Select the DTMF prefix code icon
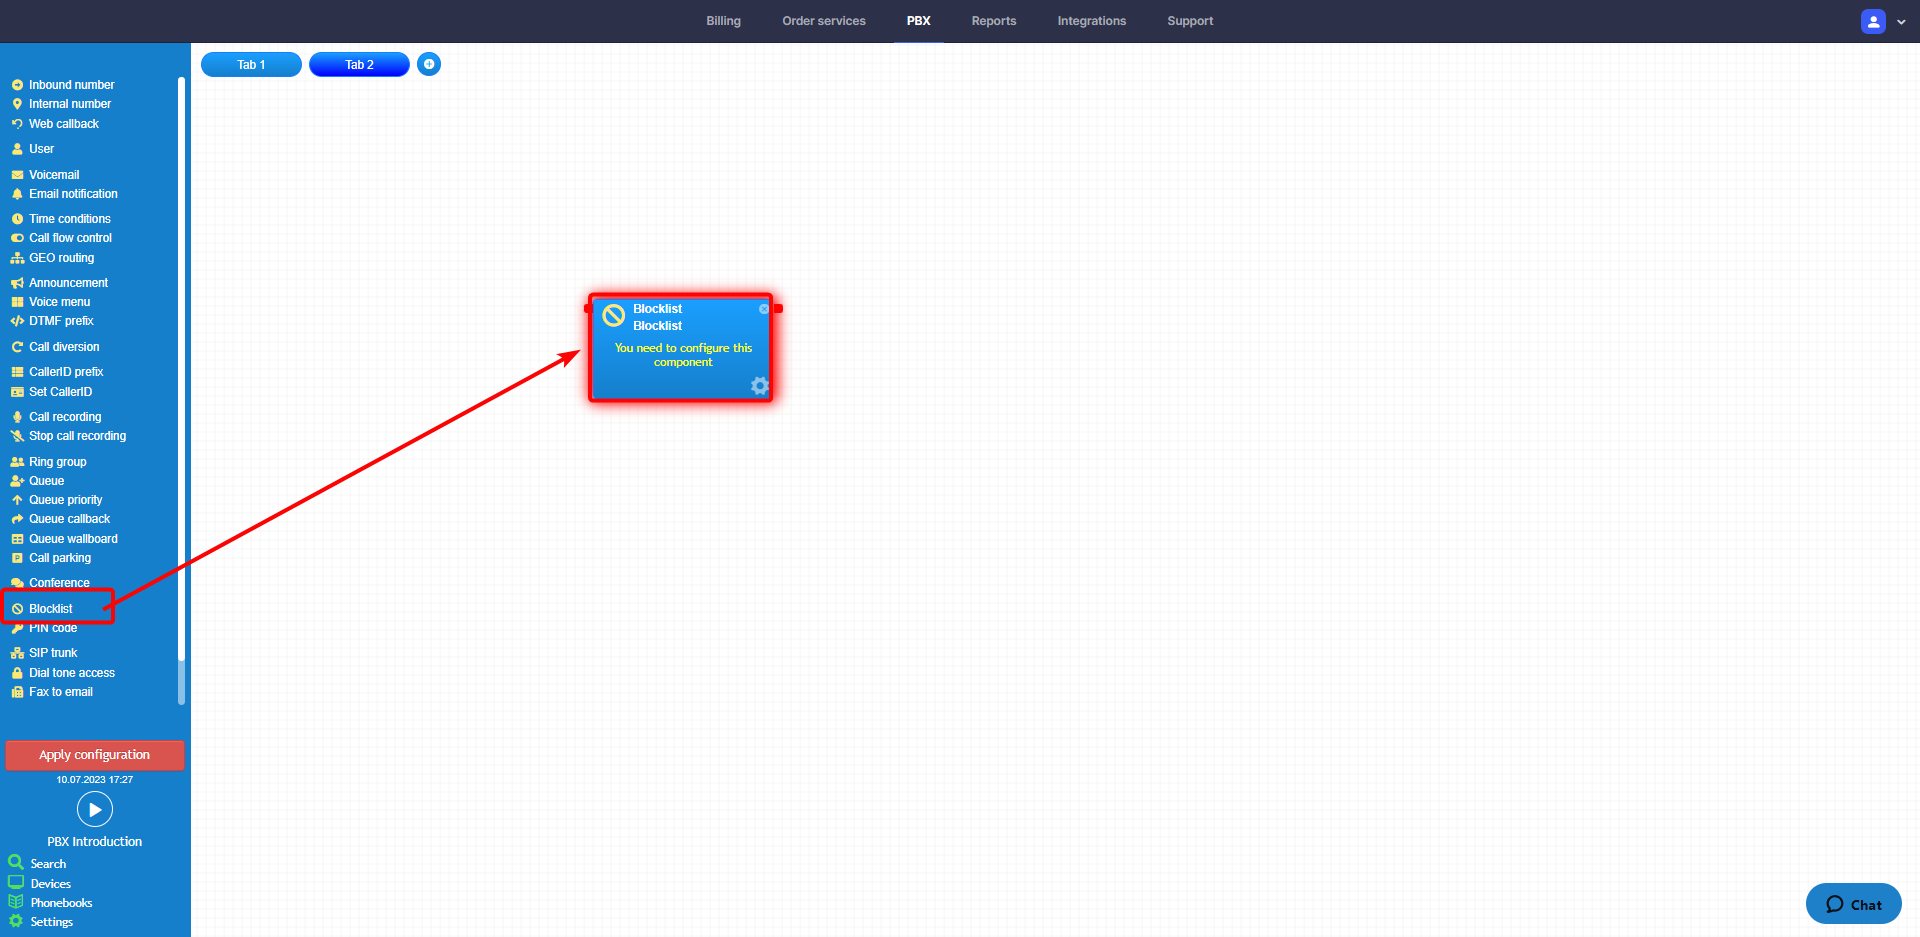The image size is (1920, 937). [x=17, y=321]
